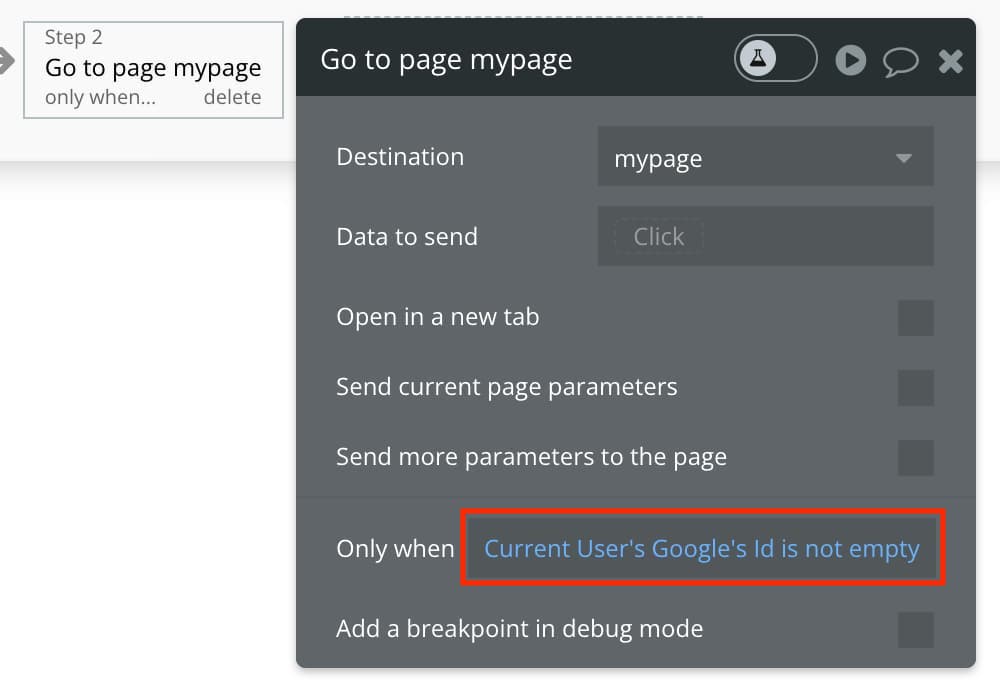1000x690 pixels.
Task: Toggle the experimental flask switch
Action: [775, 59]
